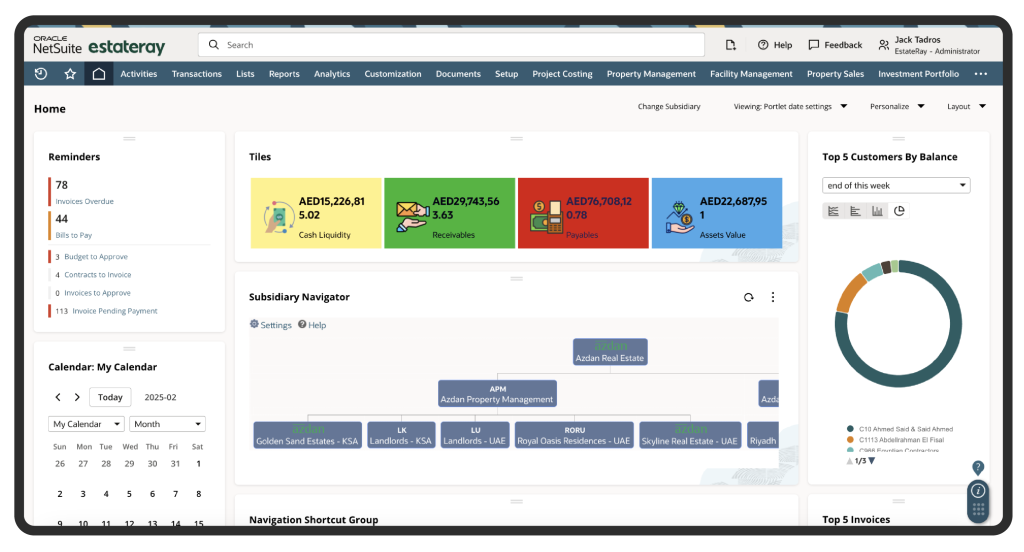Open the Bills to Pay reminder
Viewport: 1024px width, 552px height.
(73, 235)
